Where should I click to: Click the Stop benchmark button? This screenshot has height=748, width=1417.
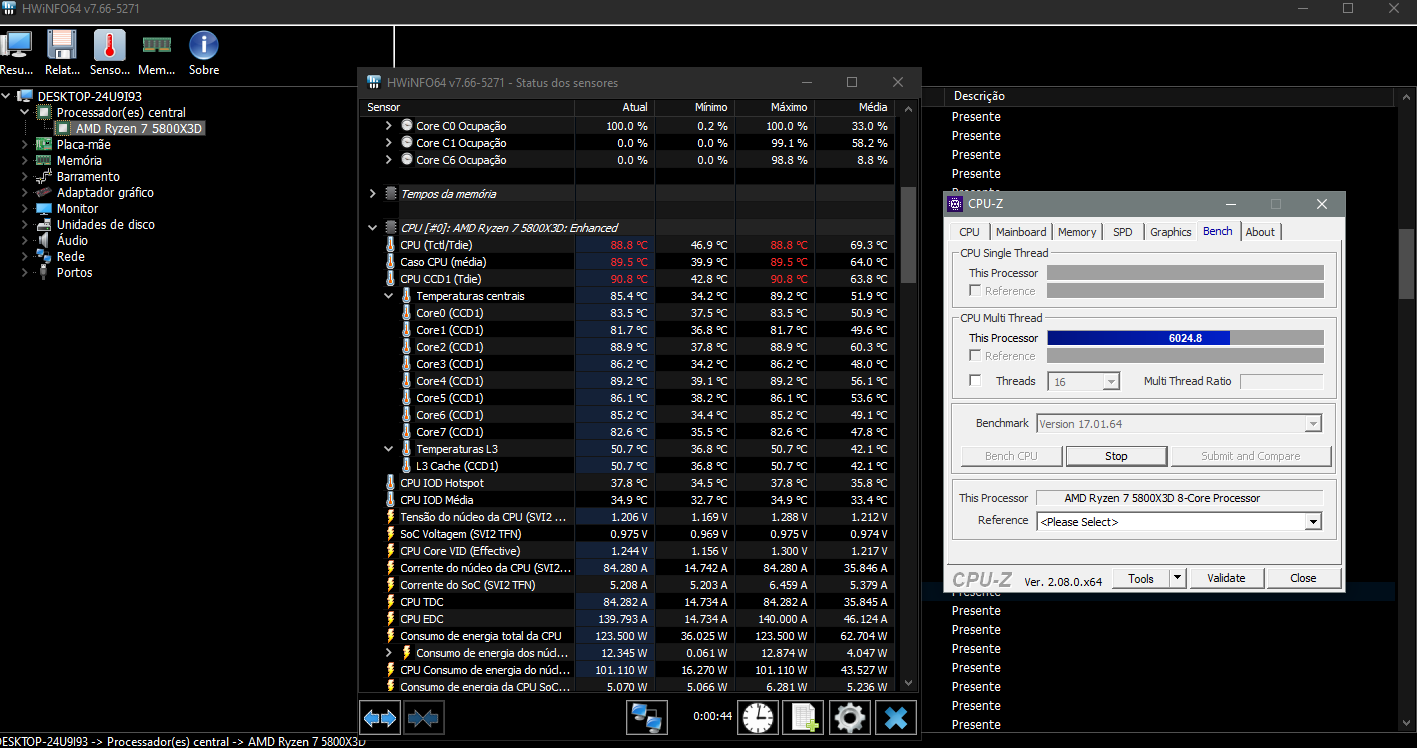[1116, 456]
